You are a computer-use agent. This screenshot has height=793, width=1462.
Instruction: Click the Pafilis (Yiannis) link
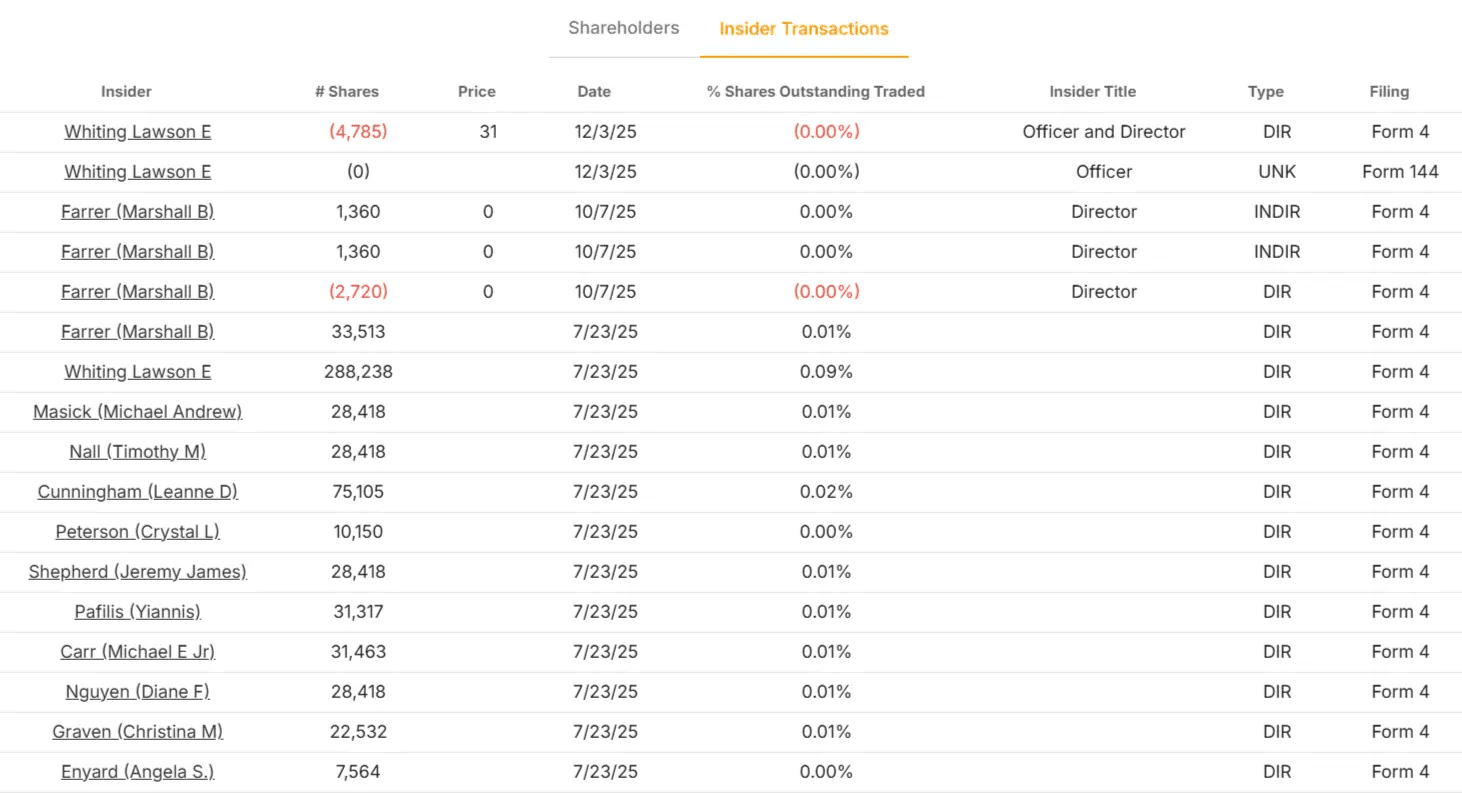point(137,612)
